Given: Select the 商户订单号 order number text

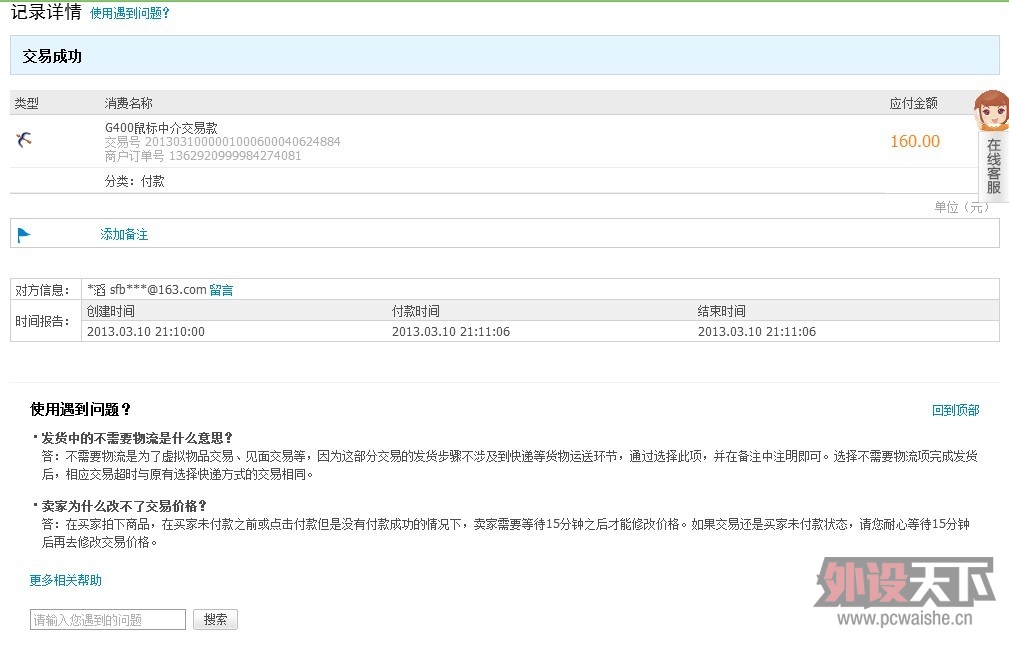Looking at the screenshot, I should [x=202, y=156].
